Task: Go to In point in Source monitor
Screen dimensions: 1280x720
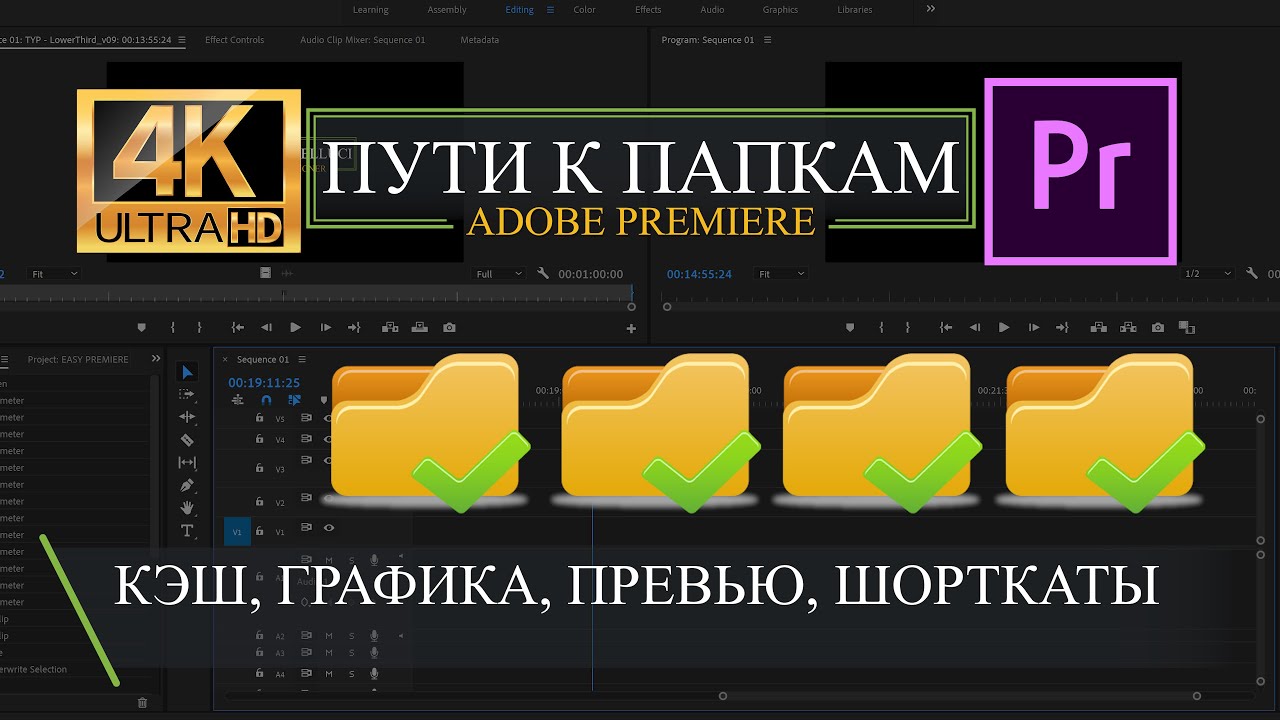Action: [x=238, y=327]
